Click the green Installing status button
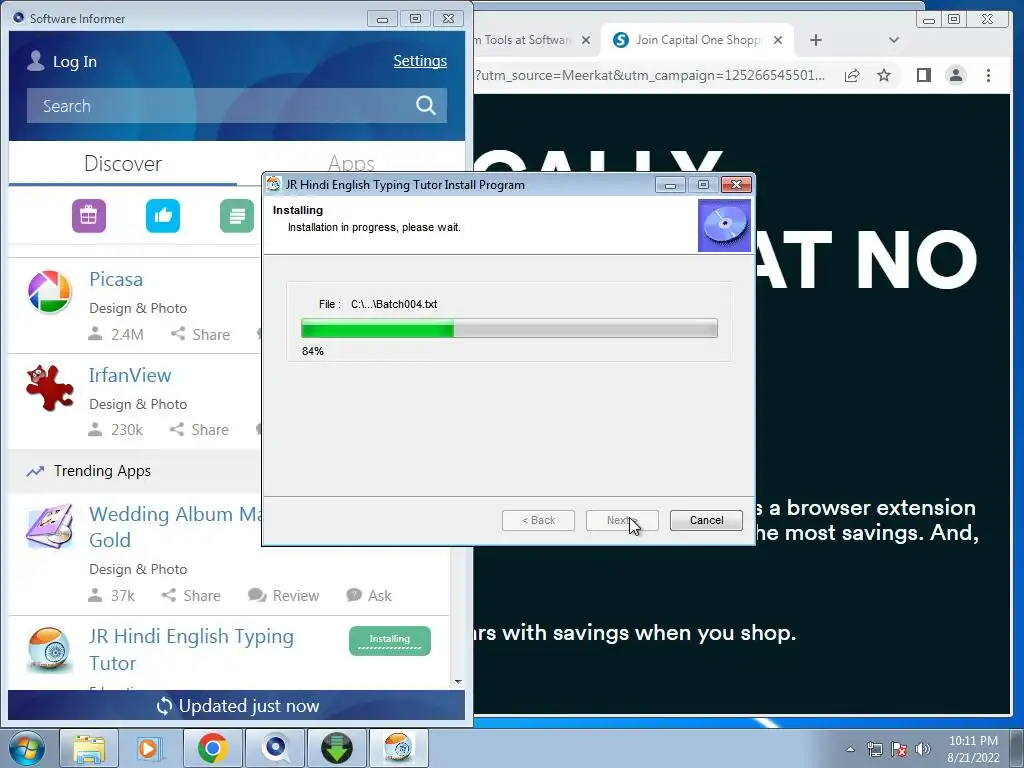 [390, 641]
